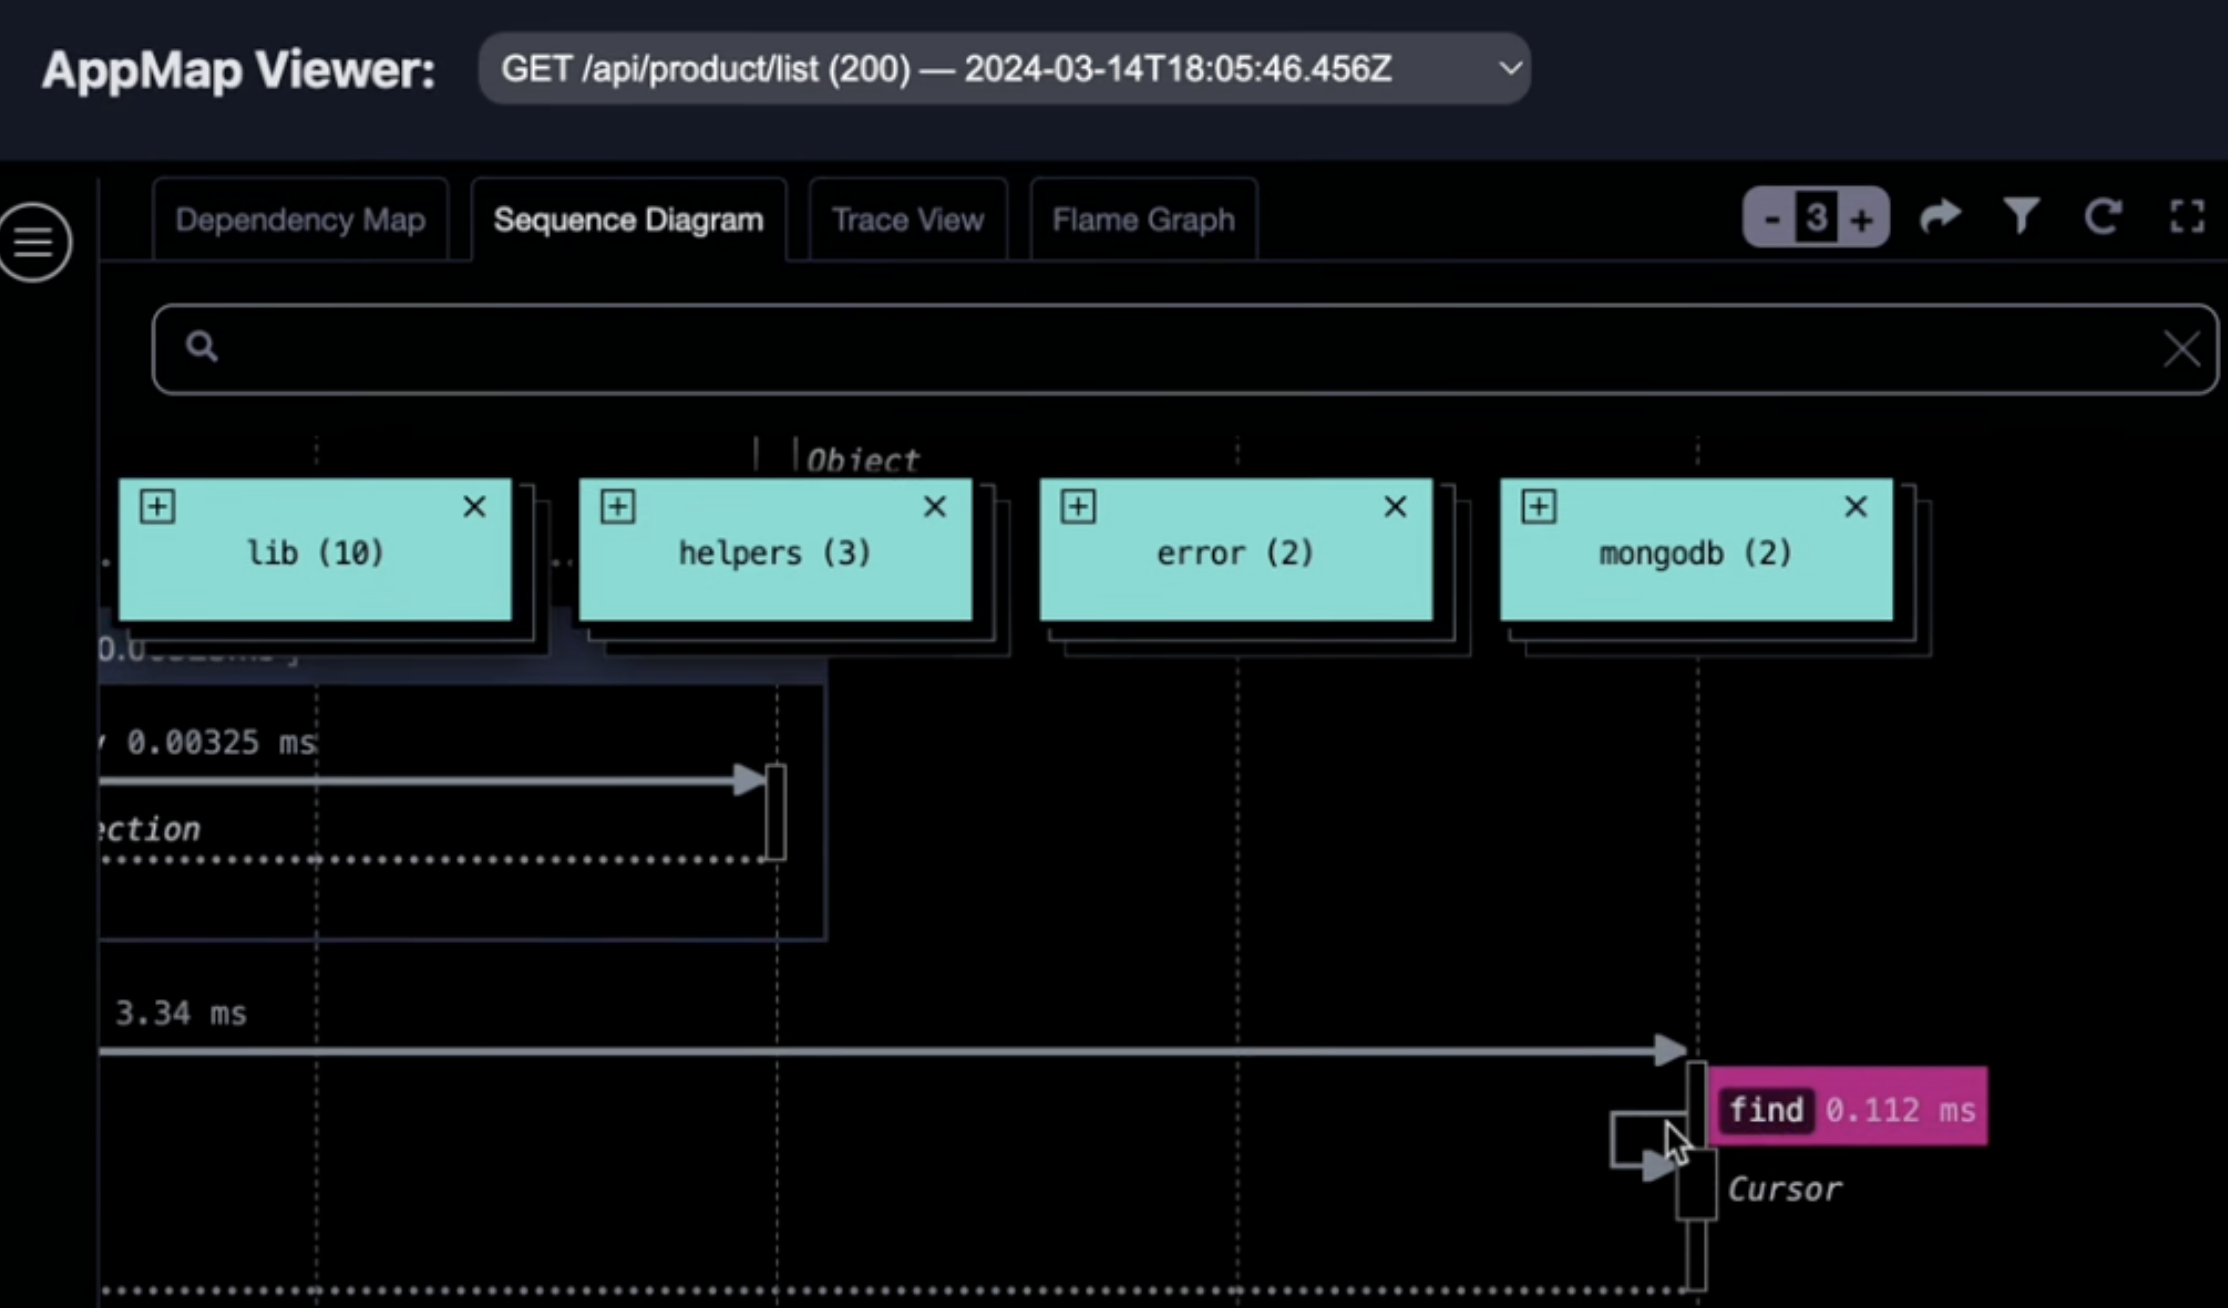Click the search magnifier icon
Screen dimensions: 2228x1308
201,347
